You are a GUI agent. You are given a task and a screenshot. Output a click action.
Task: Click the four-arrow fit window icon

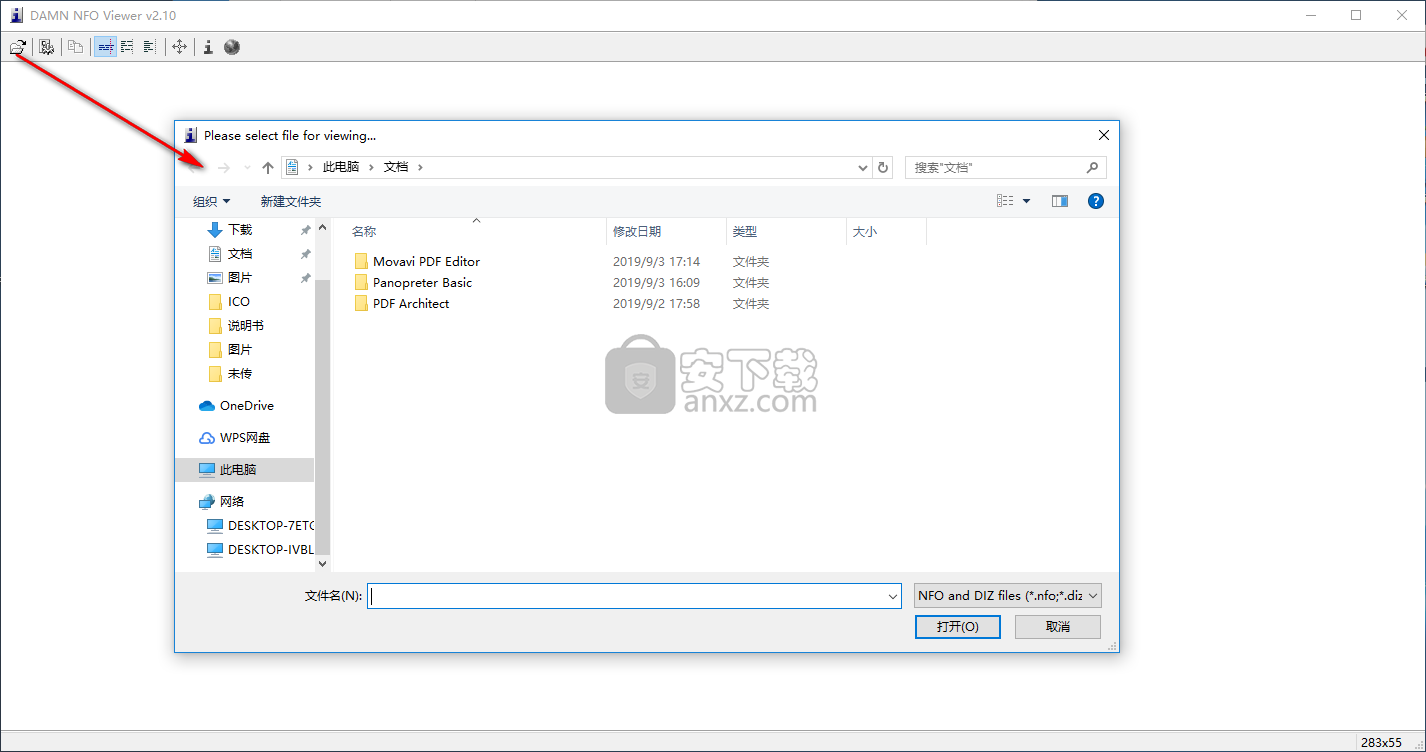179,47
